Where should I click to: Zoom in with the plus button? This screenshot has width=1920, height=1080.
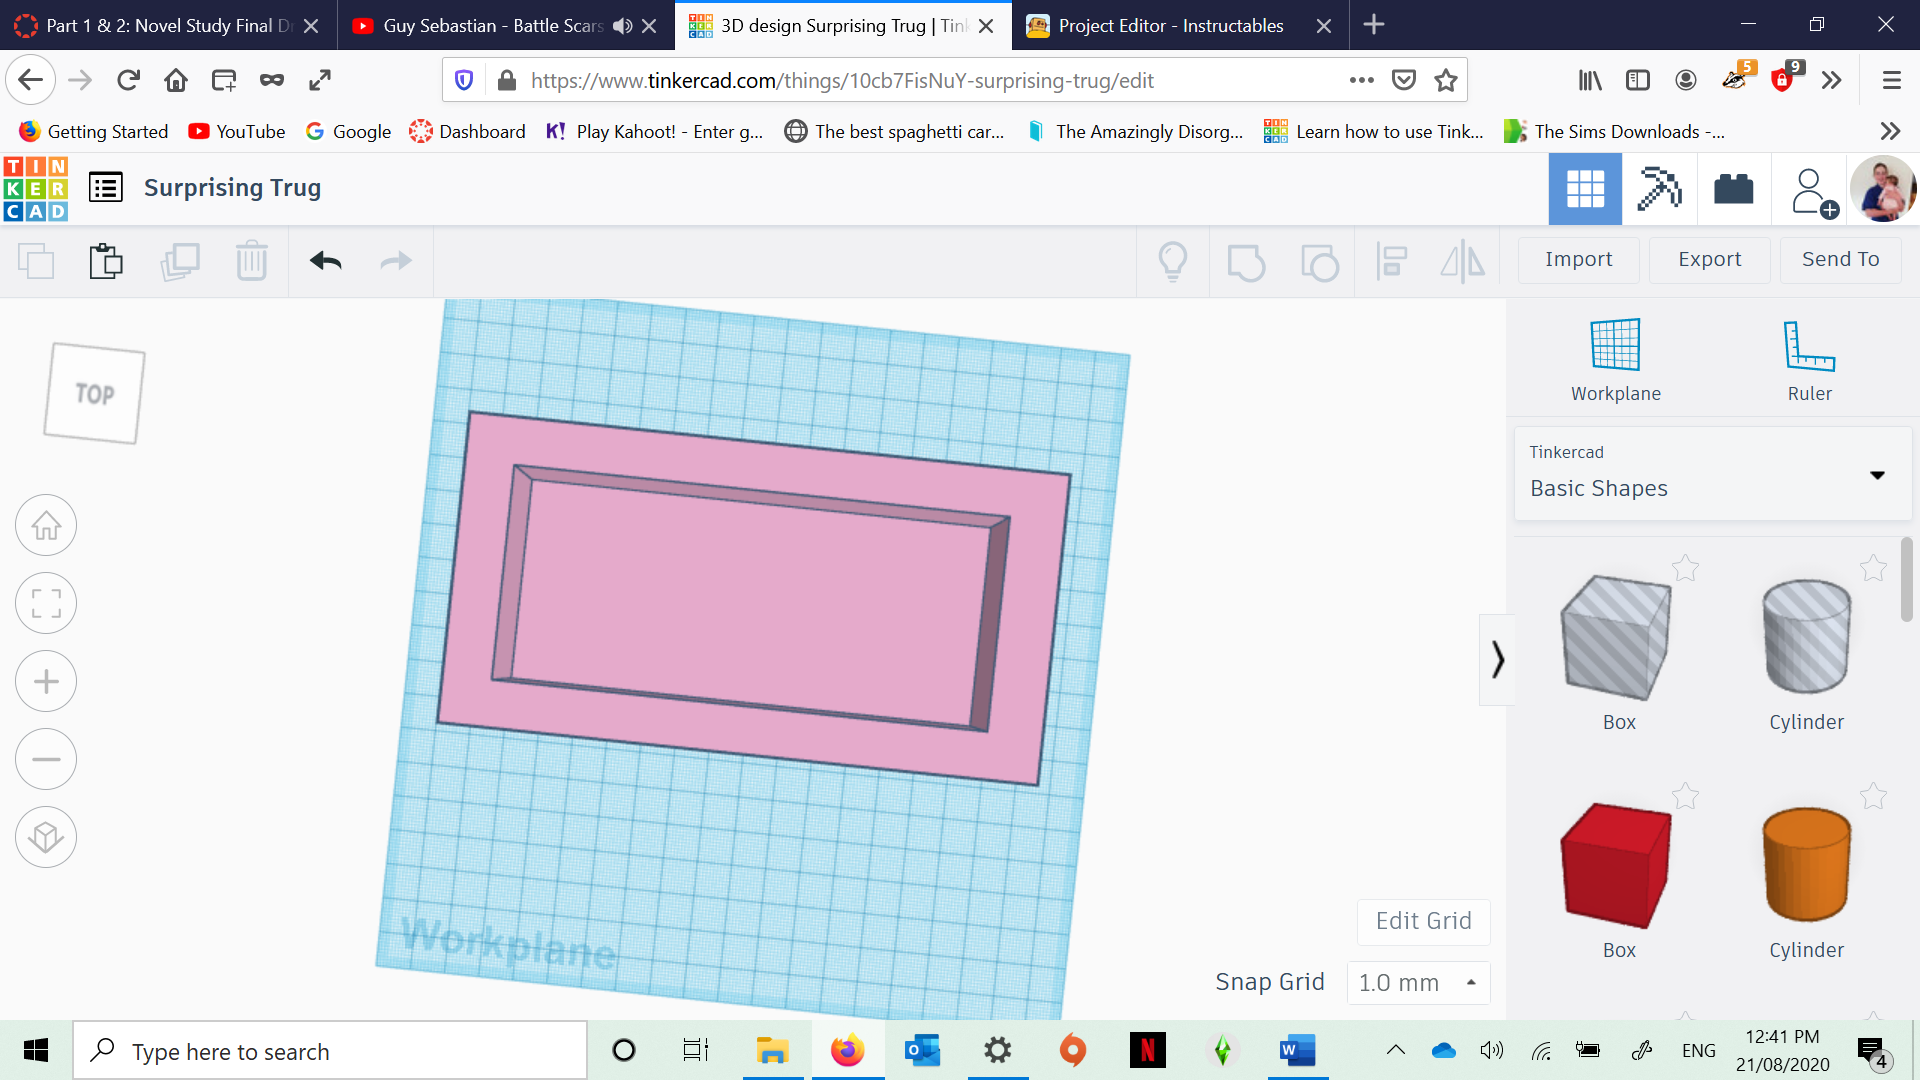click(46, 681)
